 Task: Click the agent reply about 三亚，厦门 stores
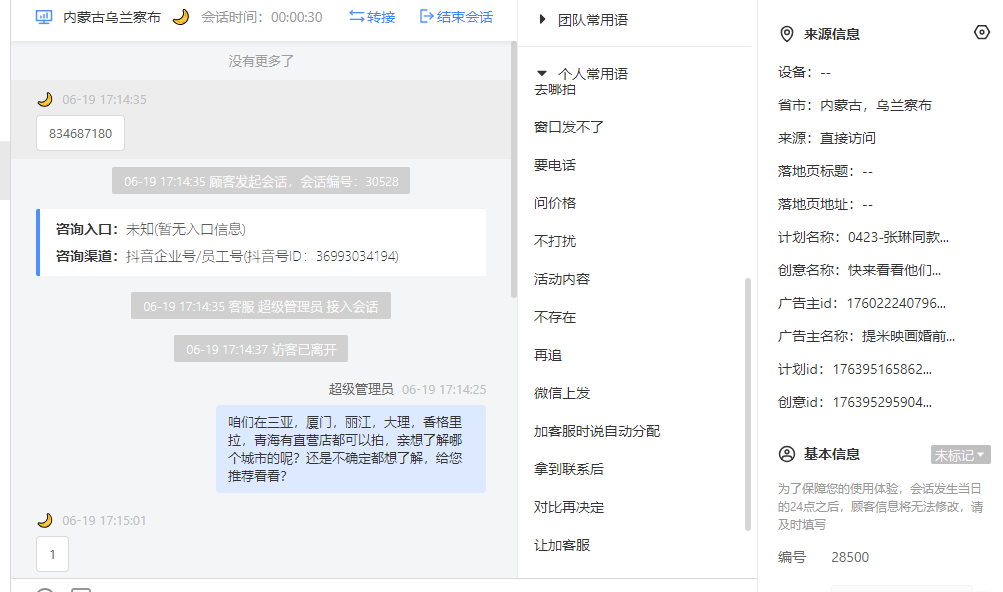(351, 449)
